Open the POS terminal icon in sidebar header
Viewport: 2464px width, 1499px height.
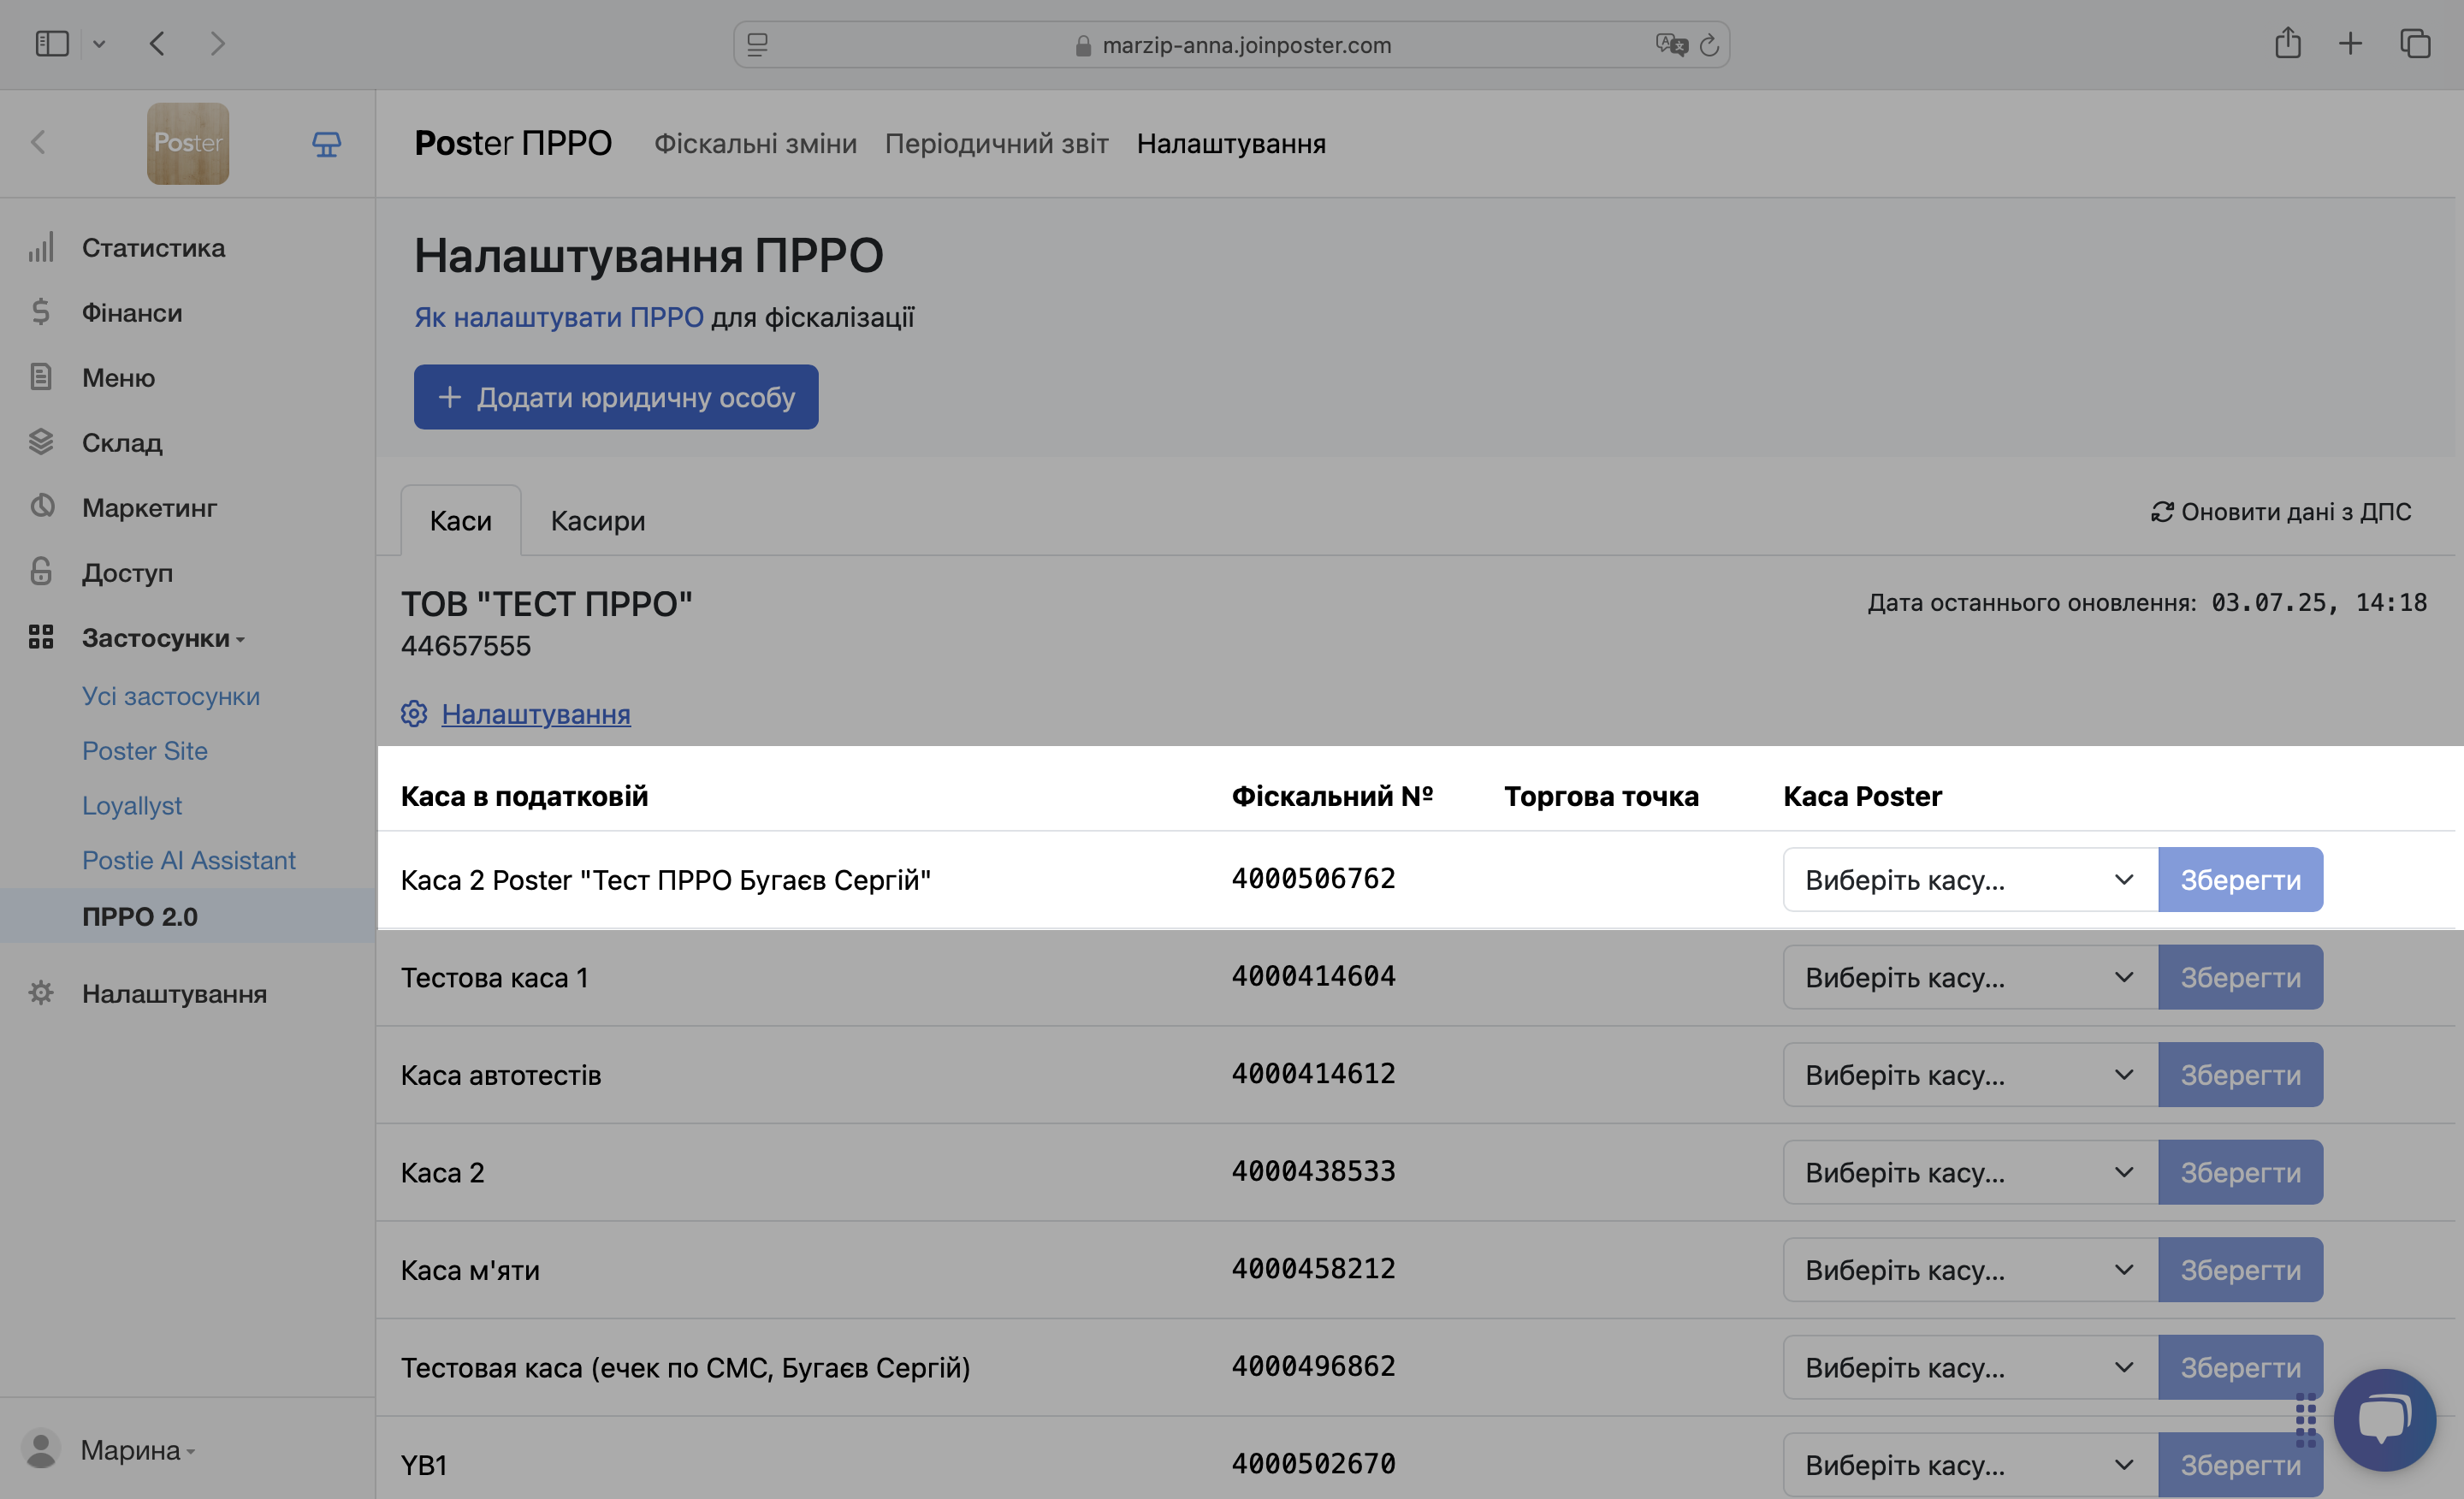coord(326,144)
